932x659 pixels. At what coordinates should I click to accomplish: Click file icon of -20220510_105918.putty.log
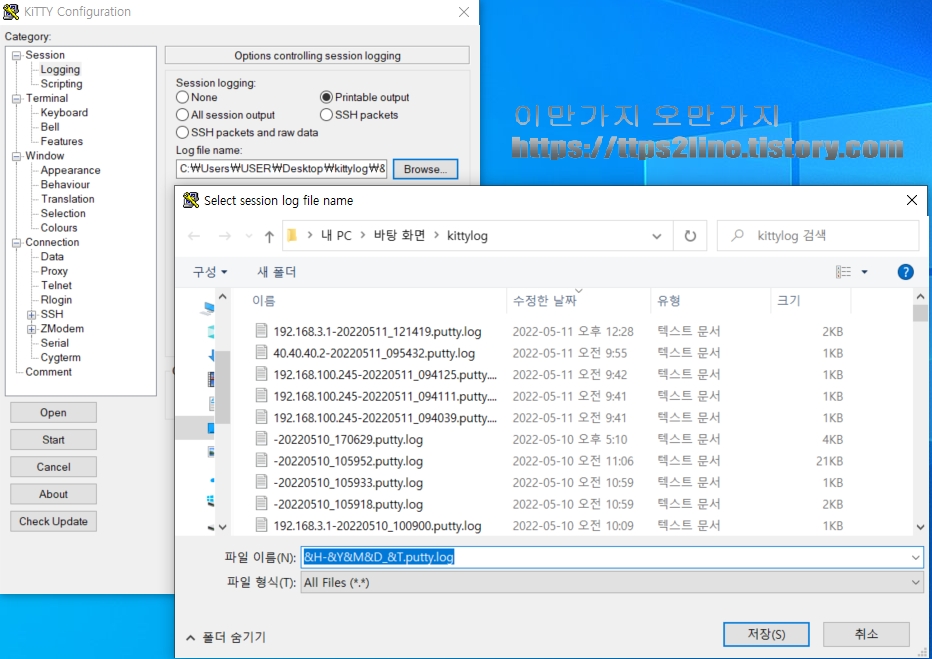pos(261,503)
